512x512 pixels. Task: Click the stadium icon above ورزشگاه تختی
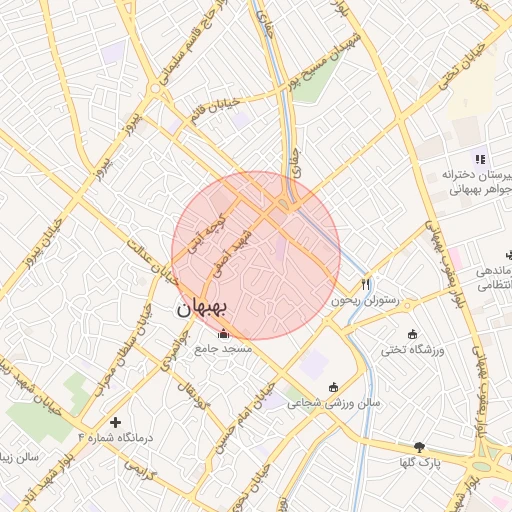click(x=413, y=334)
